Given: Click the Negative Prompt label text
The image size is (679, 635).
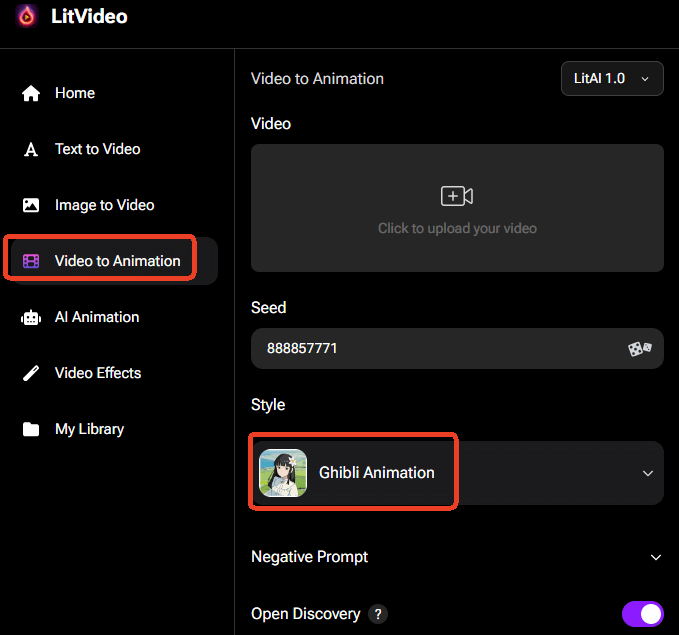Looking at the screenshot, I should [x=310, y=557].
